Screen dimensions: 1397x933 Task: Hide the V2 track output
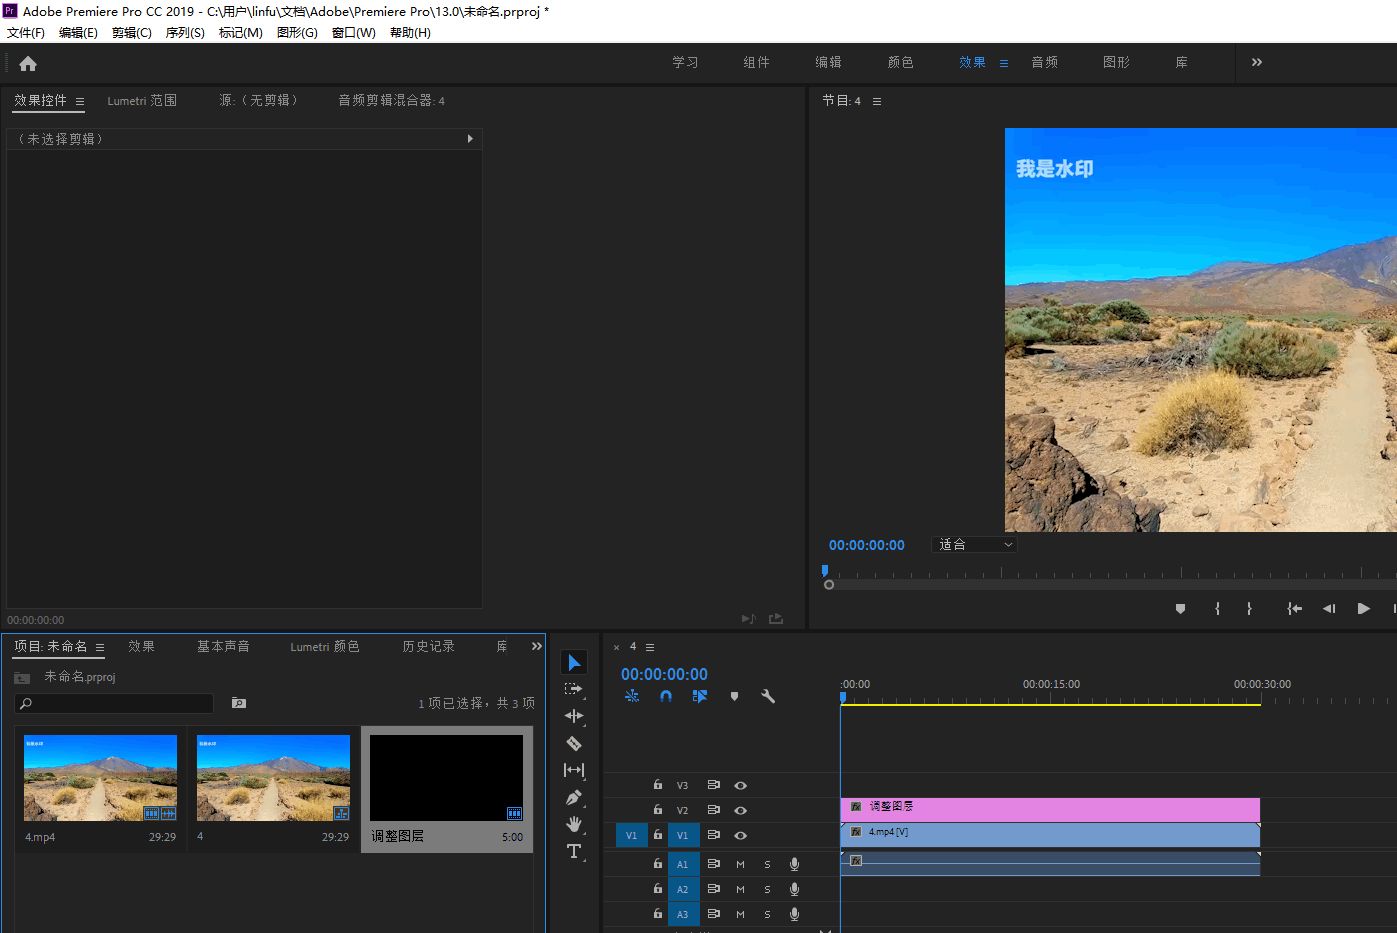(x=740, y=810)
